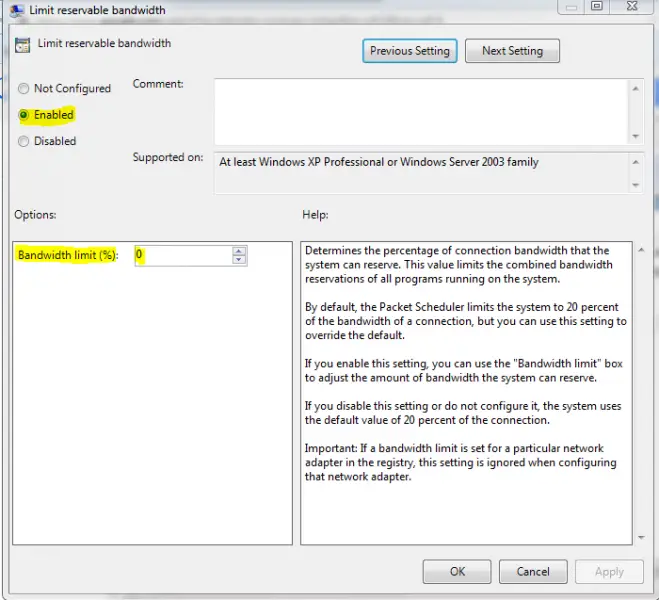Click help paragraph starting 'If you disable this setting'
This screenshot has height=600, width=659.
[x=463, y=413]
